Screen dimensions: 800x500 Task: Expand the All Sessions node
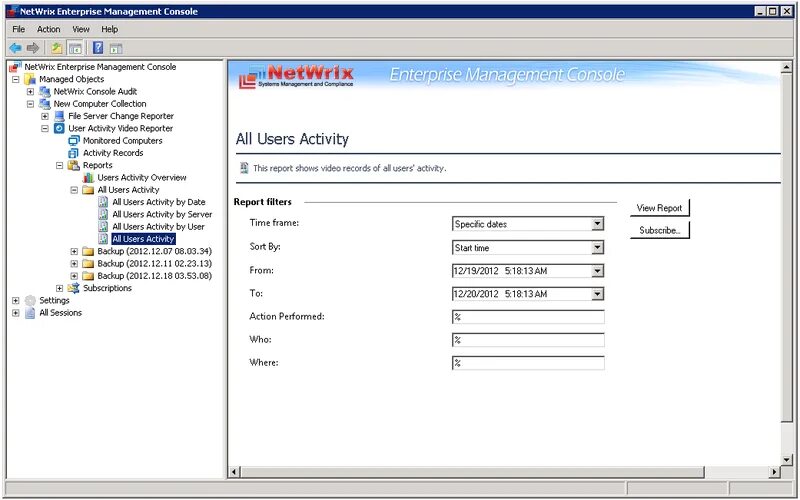16,313
